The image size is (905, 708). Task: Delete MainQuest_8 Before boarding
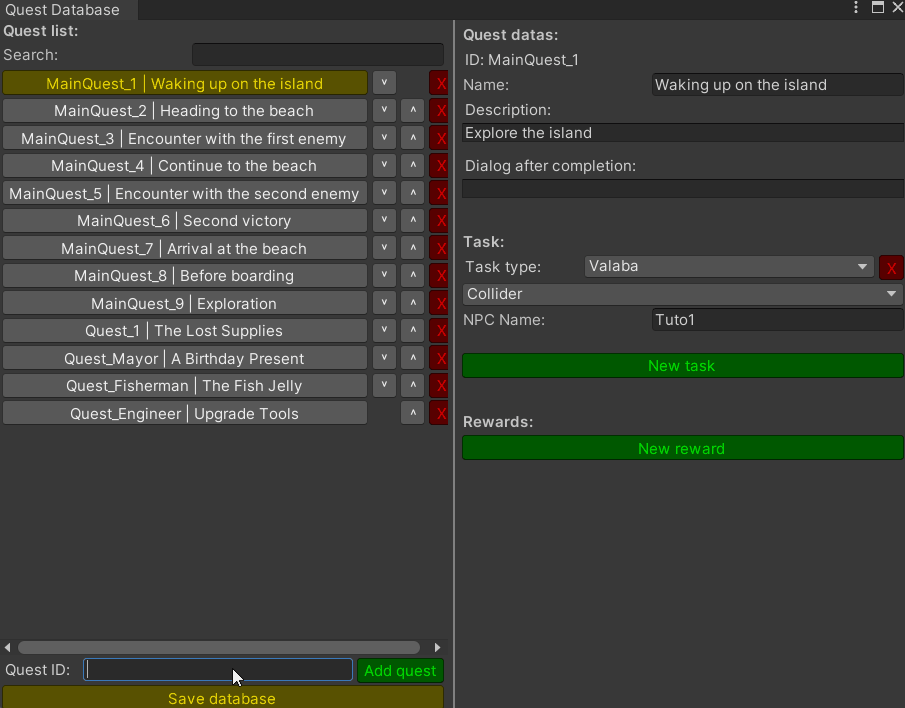click(439, 276)
